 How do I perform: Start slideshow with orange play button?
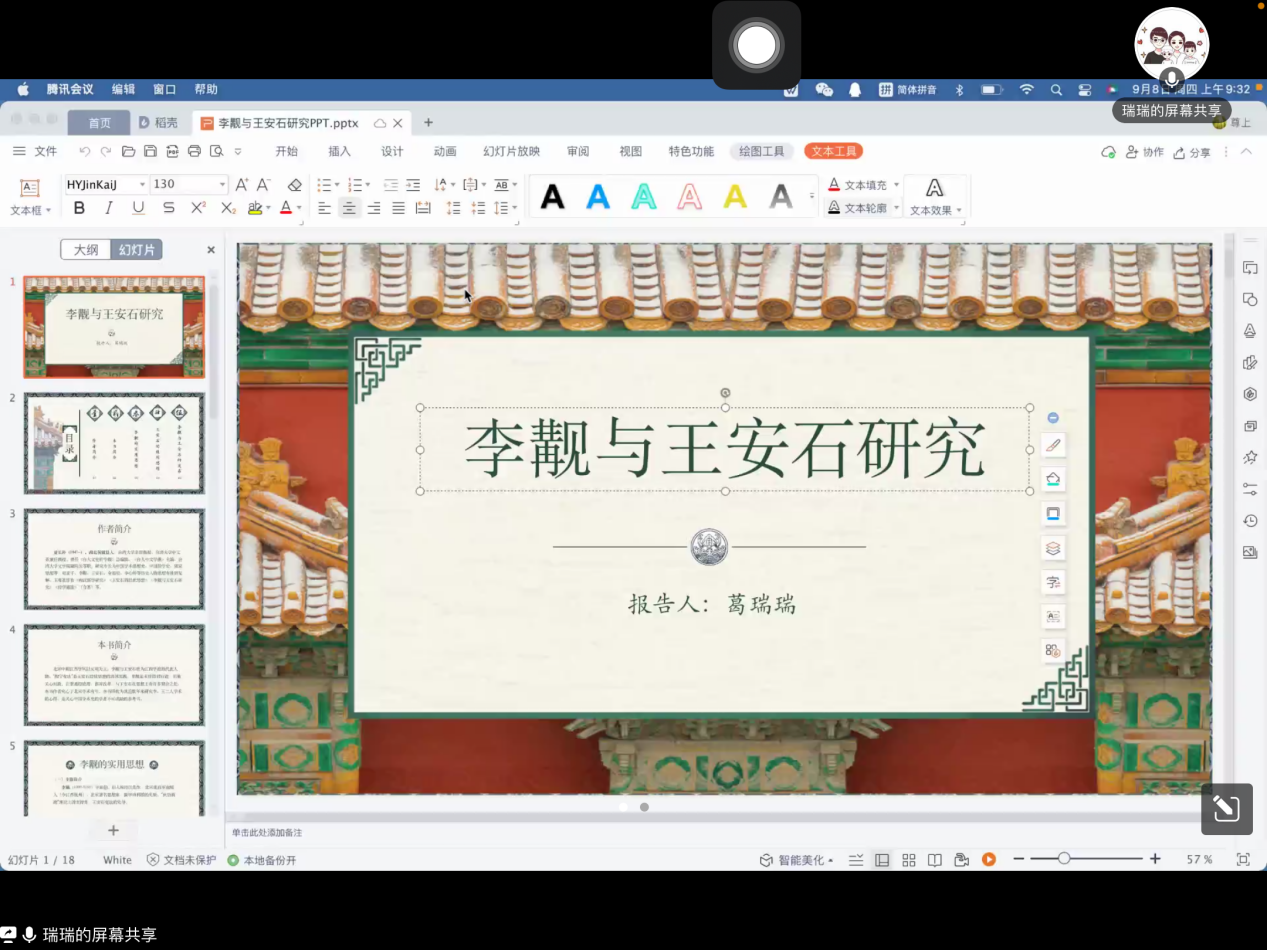pyautogui.click(x=988, y=860)
